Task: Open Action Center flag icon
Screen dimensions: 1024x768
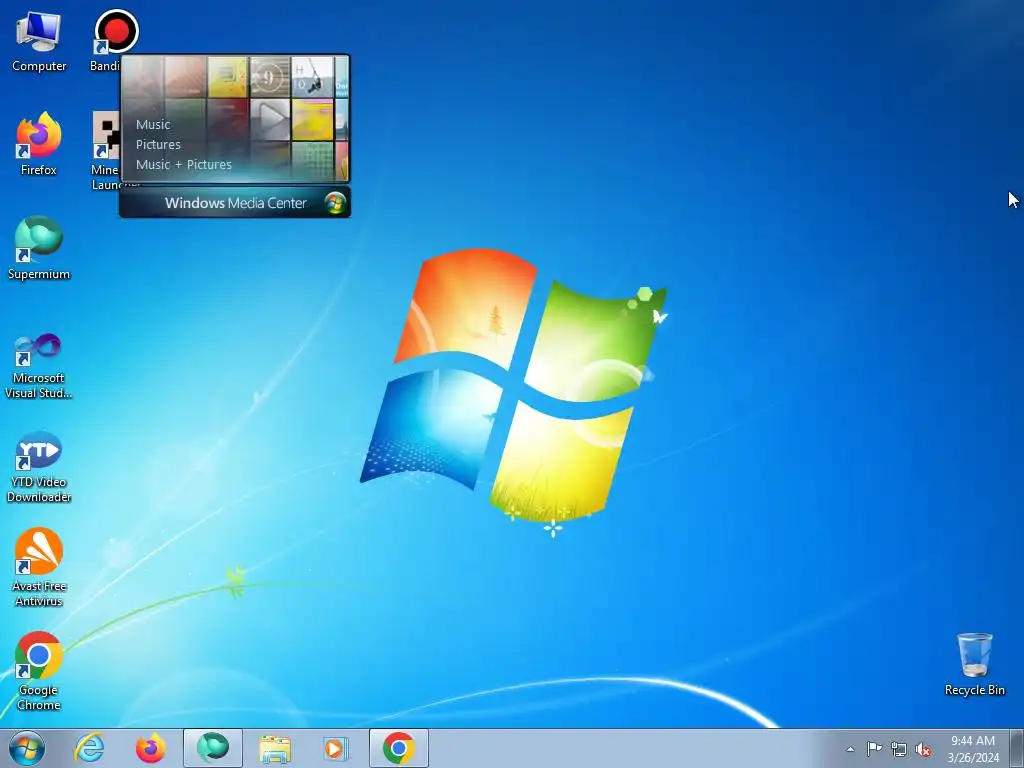Action: [874, 749]
